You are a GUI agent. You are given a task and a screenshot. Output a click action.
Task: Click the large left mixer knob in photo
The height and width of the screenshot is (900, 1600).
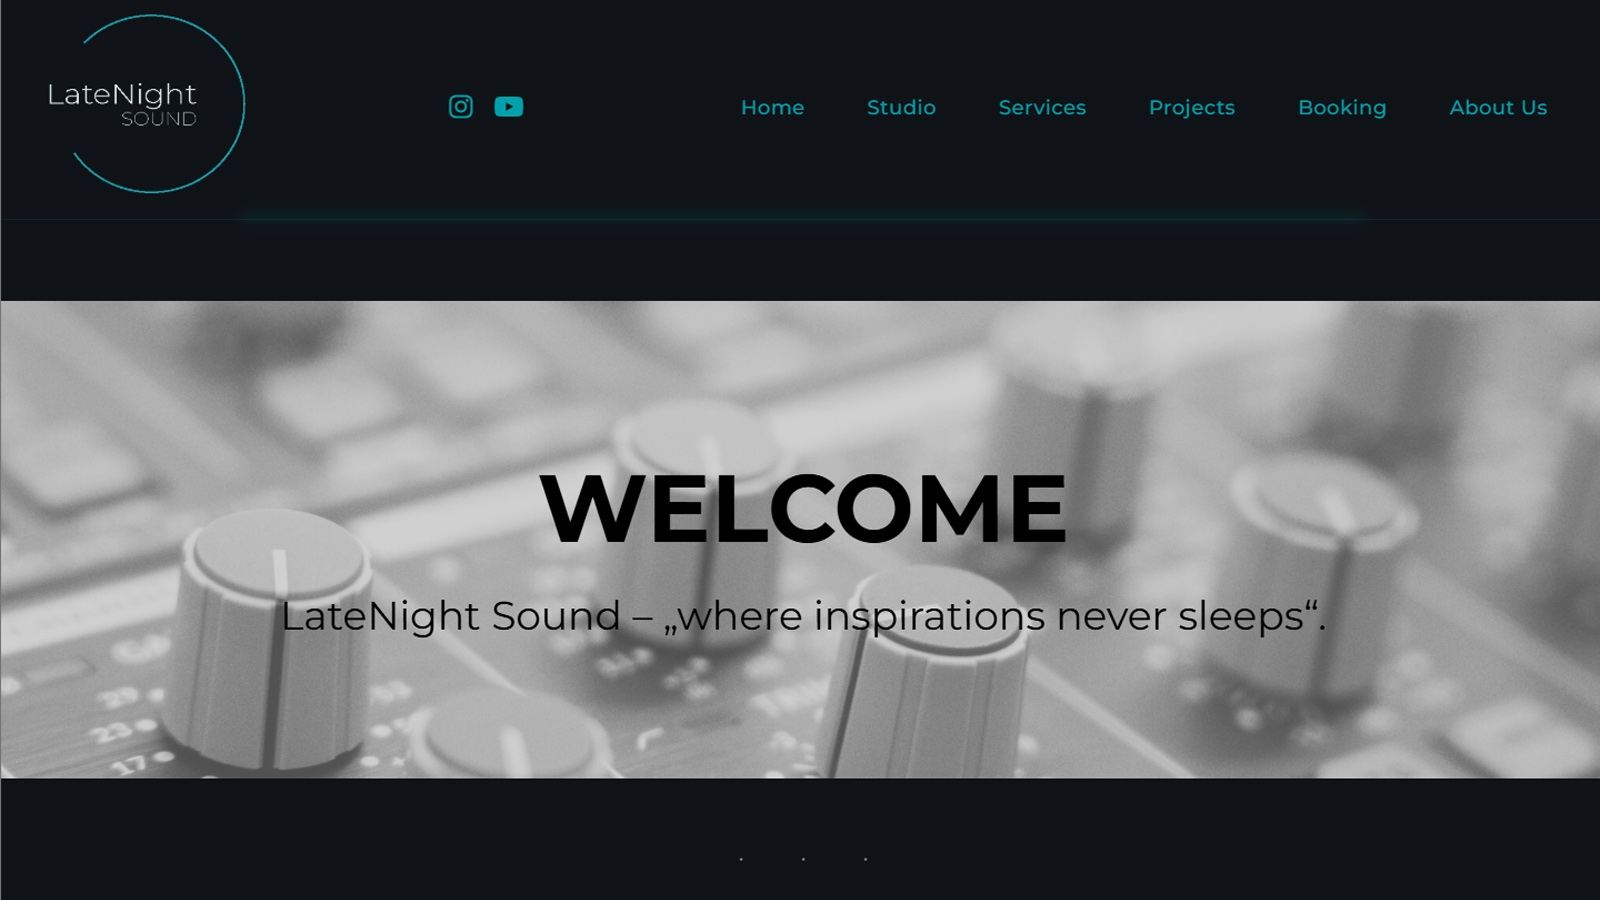pyautogui.click(x=272, y=640)
